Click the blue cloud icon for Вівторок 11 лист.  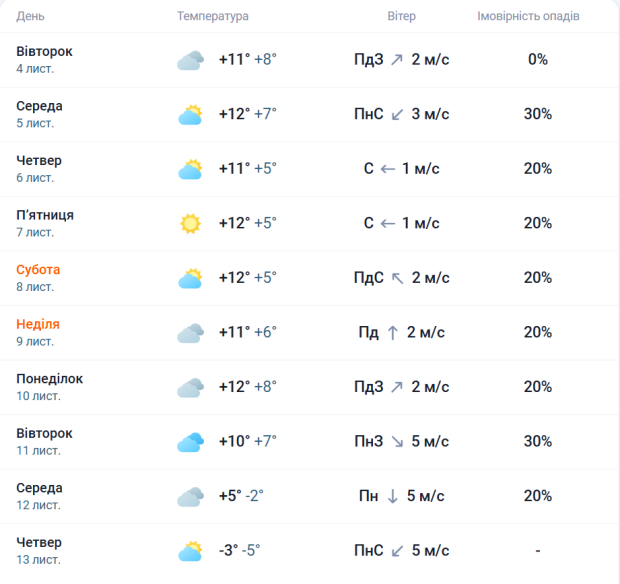click(190, 442)
